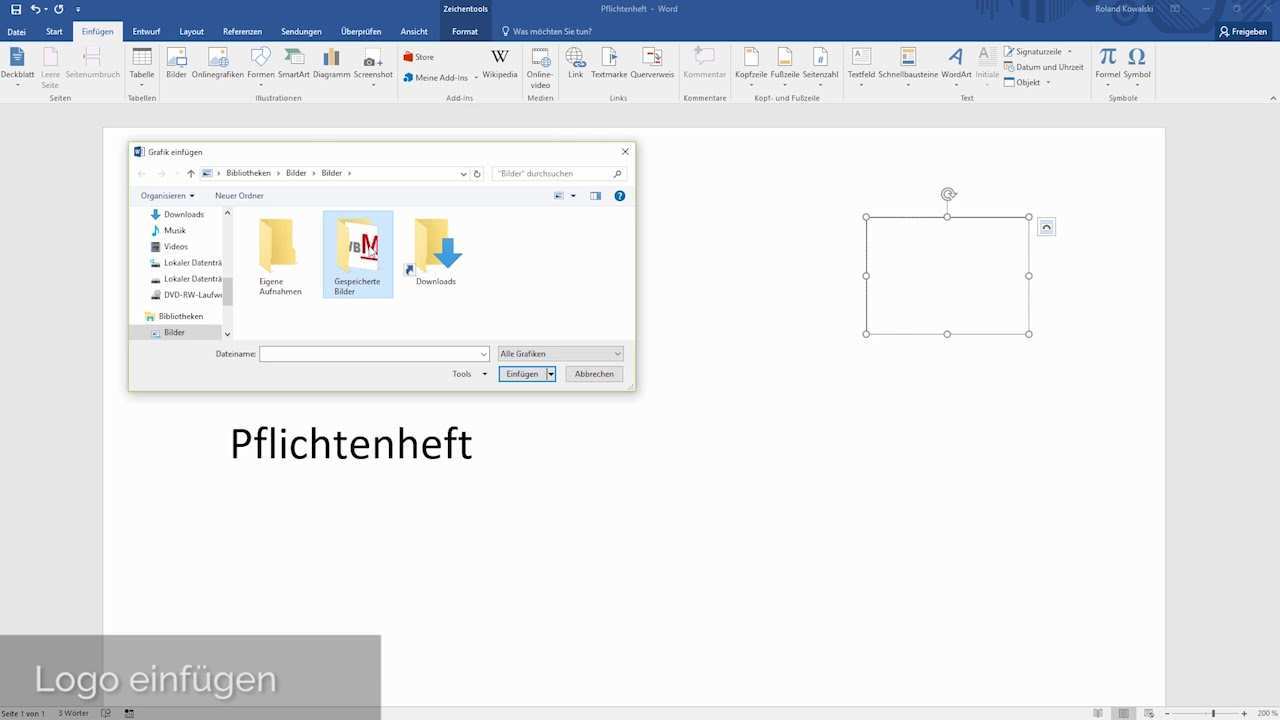Open the Diagramm chart tool

coord(331,62)
